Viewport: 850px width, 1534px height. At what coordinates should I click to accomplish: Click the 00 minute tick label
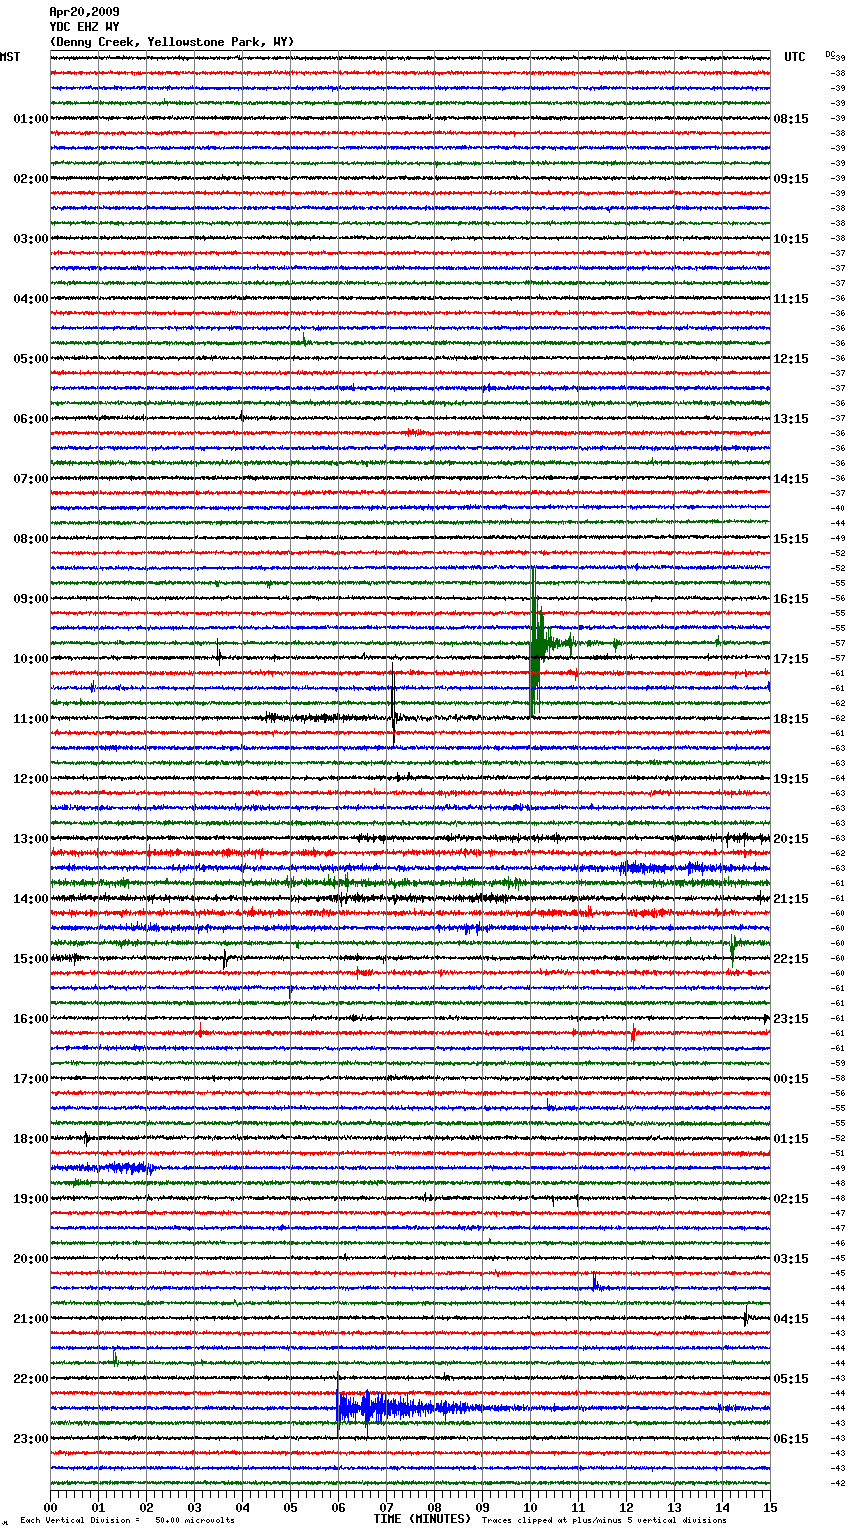[x=50, y=1507]
